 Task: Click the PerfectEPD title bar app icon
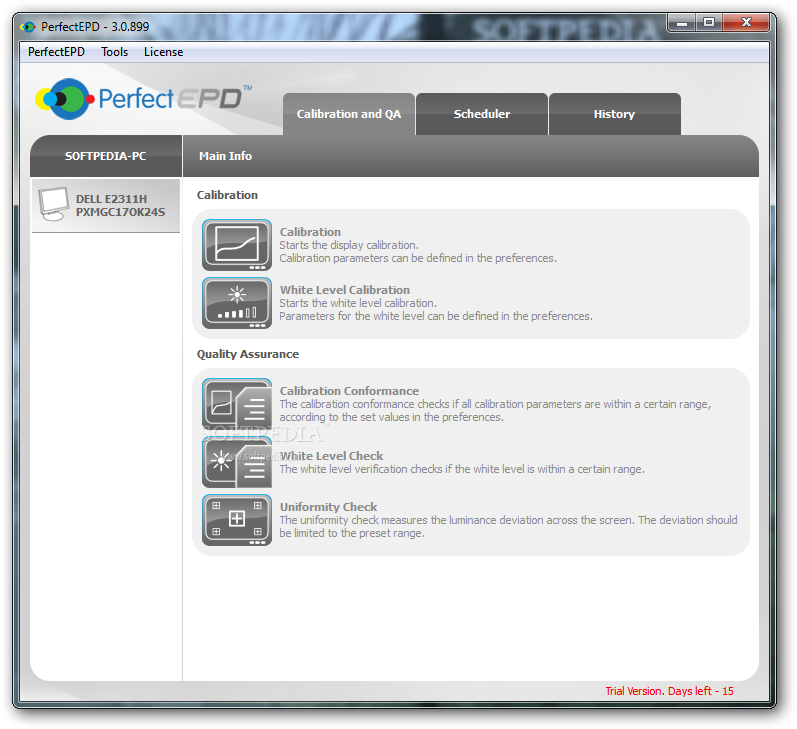pos(28,26)
